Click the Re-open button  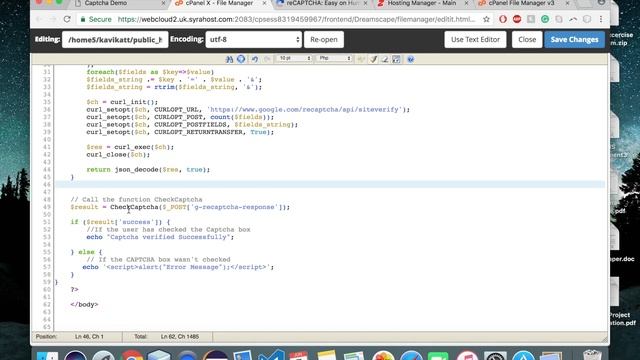tap(324, 40)
